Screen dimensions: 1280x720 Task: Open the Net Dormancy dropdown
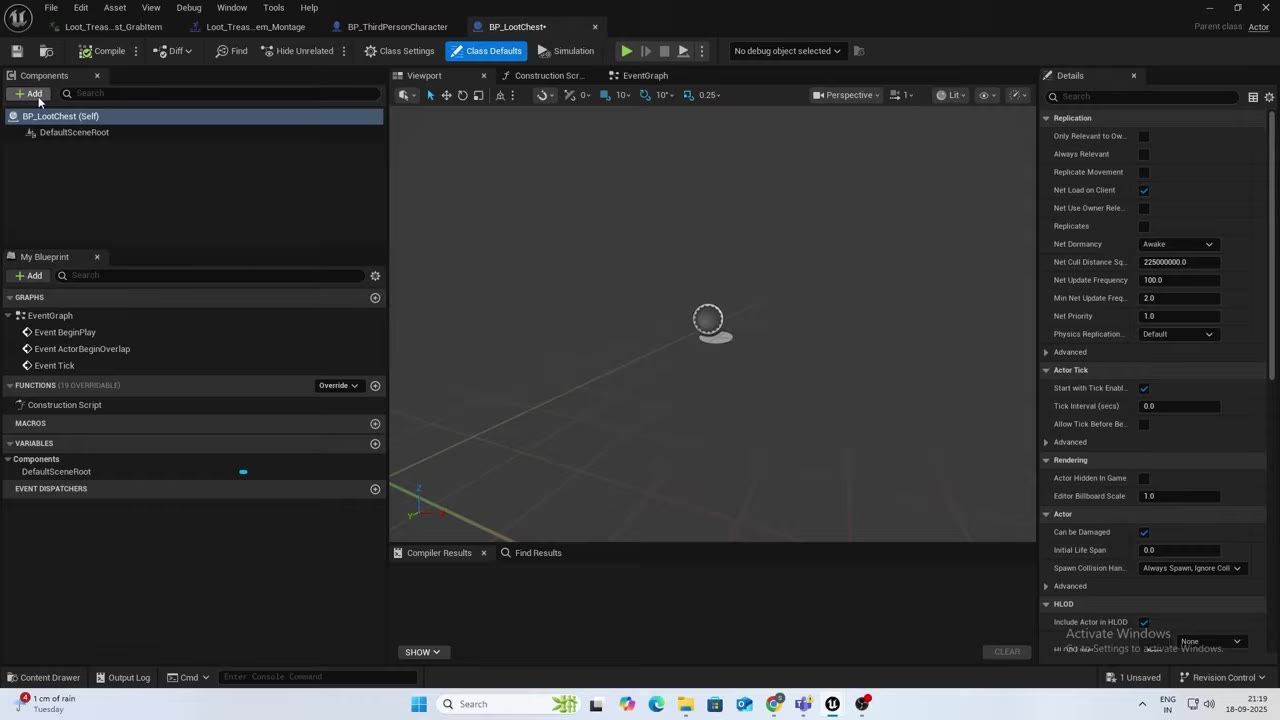[x=1178, y=244]
